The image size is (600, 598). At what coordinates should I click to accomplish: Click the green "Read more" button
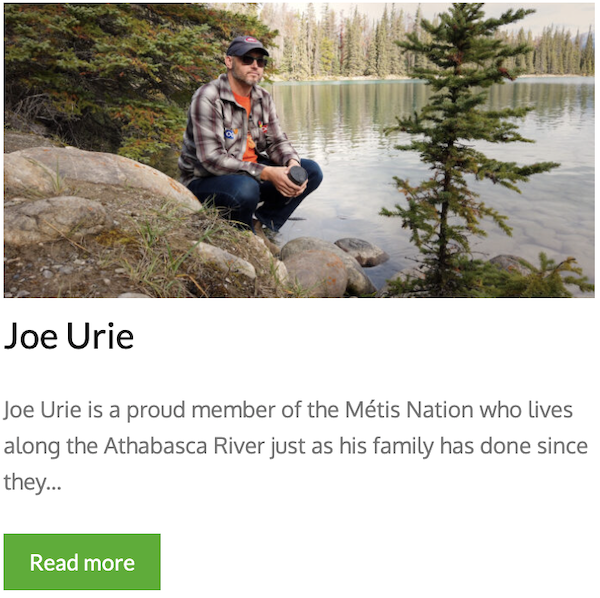[82, 562]
